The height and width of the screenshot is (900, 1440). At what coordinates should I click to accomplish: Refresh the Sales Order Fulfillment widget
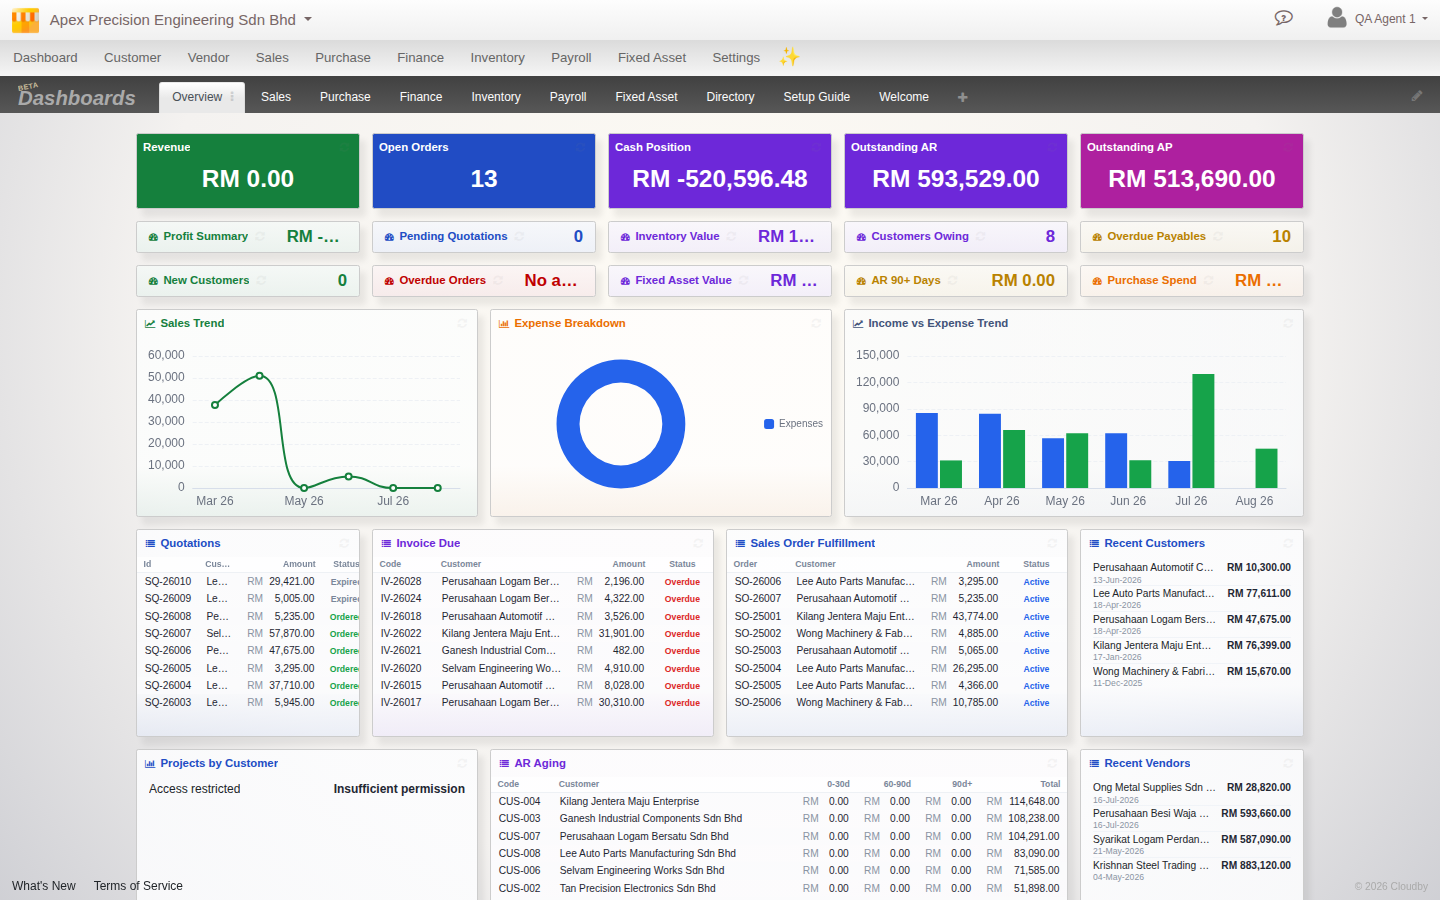pos(1052,543)
